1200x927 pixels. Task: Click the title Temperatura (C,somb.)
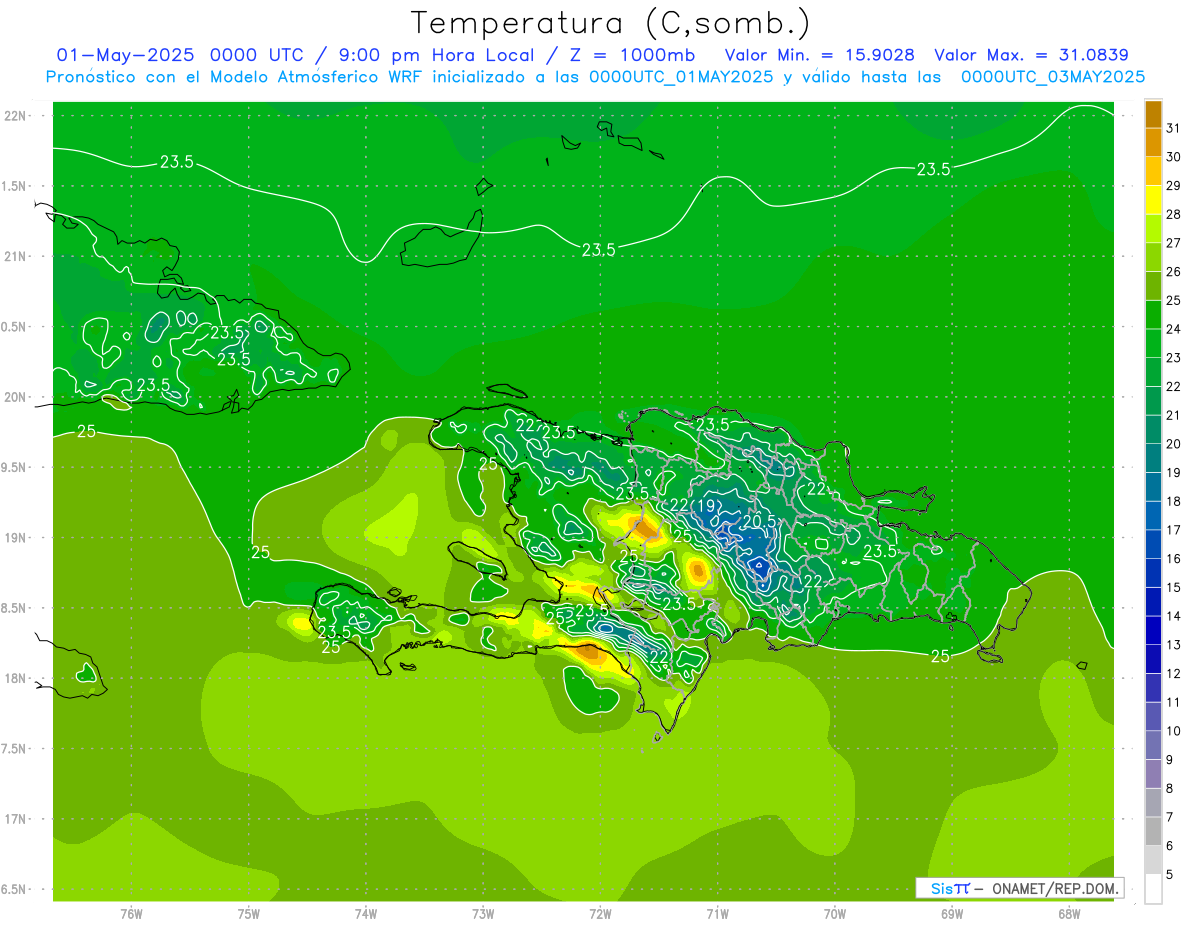(611, 24)
